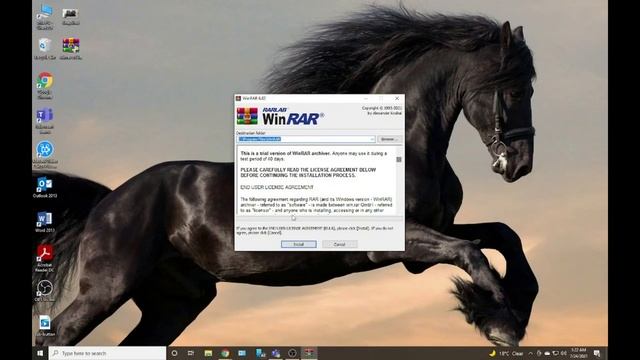Open File Explorer from the taskbar
This screenshot has height=360, width=640.
pos(208,353)
